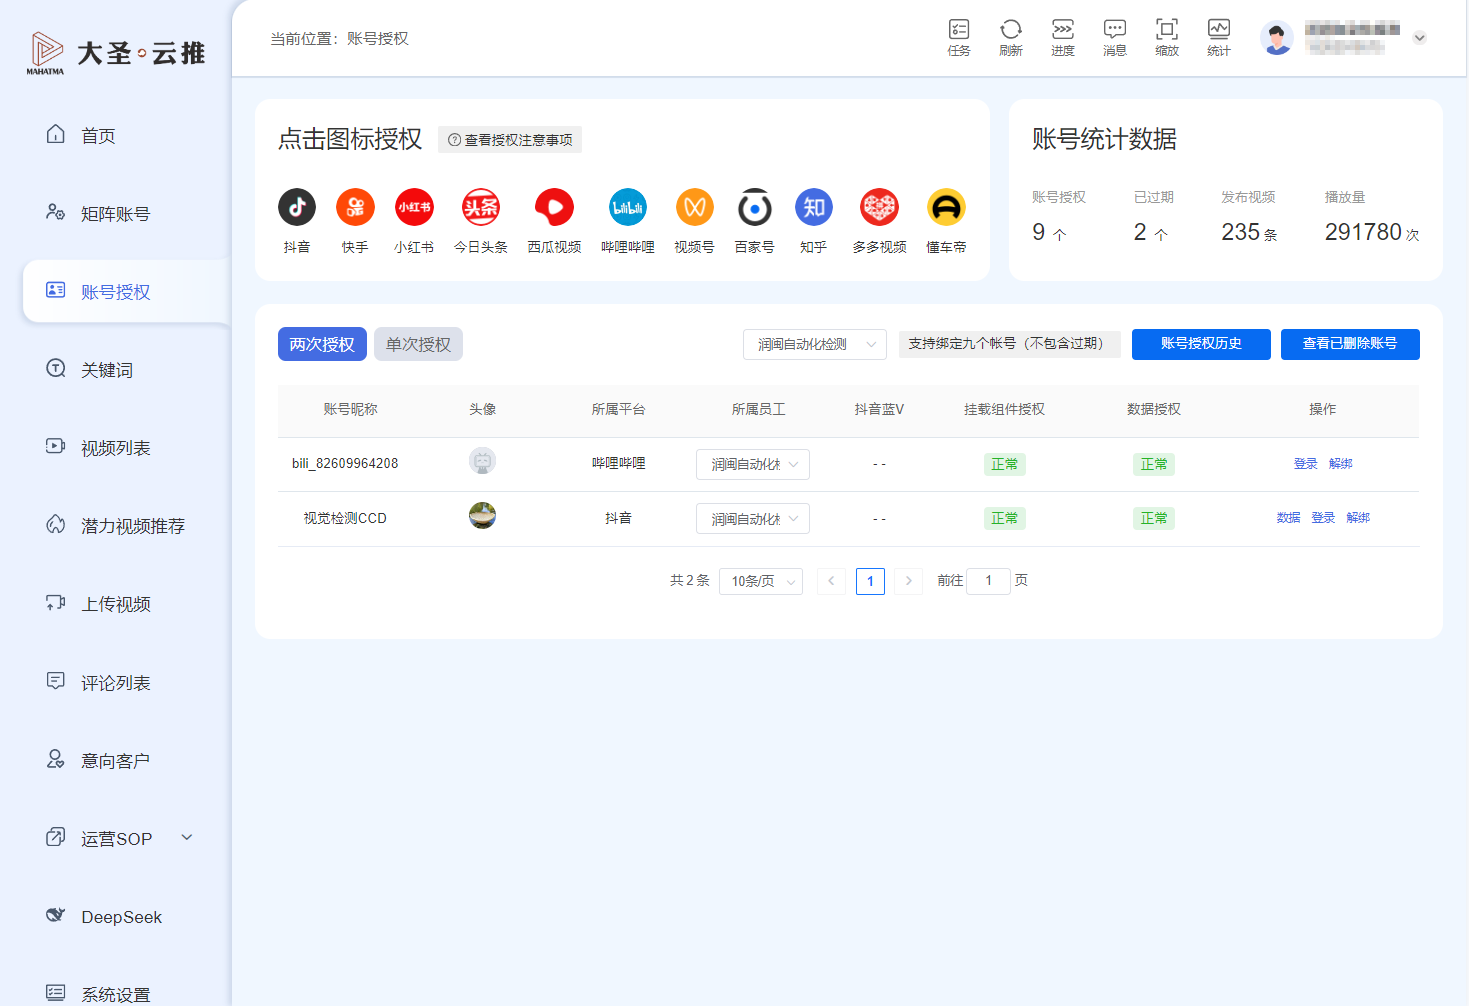Click the 抖音 platform authorization icon
Image resolution: width=1469 pixels, height=1006 pixels.
coord(297,207)
